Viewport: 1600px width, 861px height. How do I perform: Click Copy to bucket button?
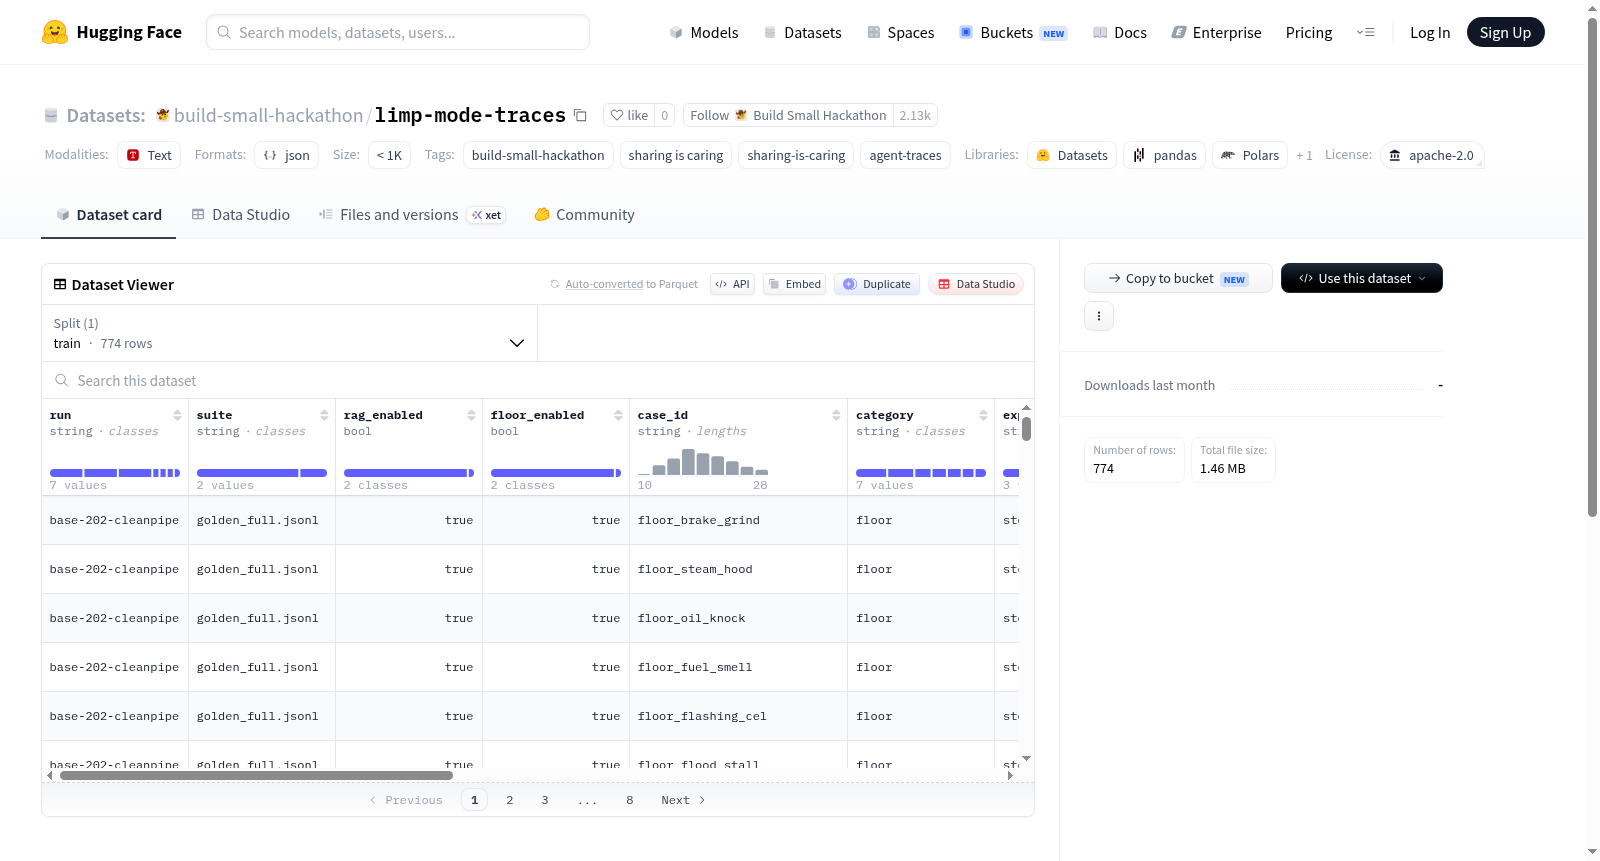1178,278
